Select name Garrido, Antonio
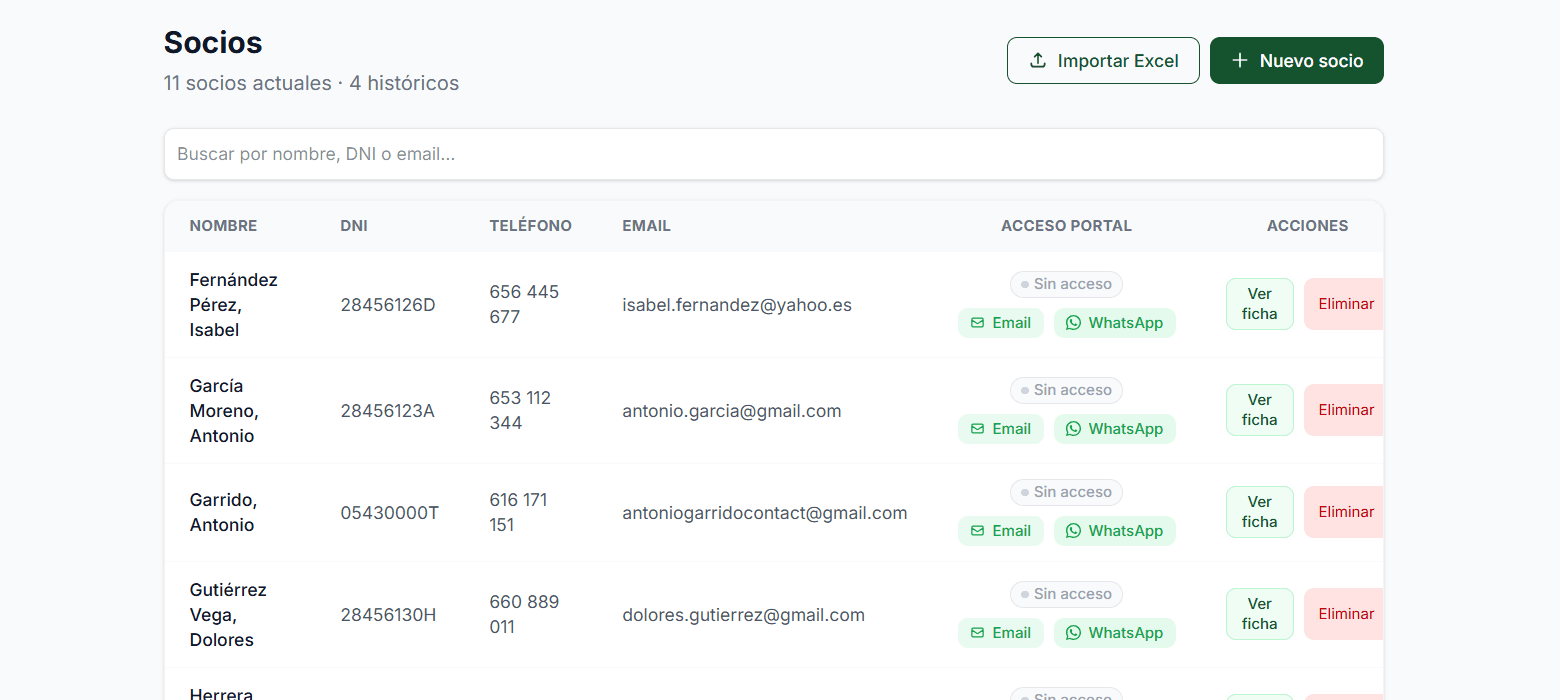The image size is (1560, 700). (223, 513)
